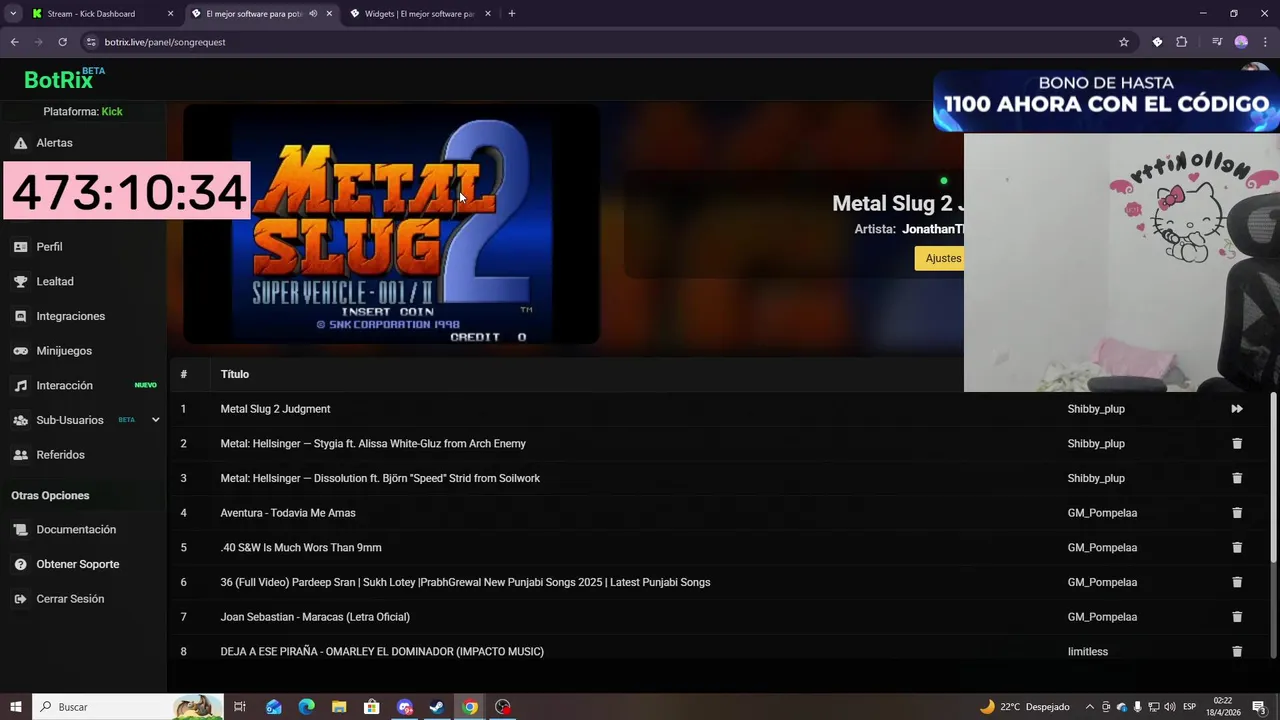
Task: Open Steam from the taskbar
Action: point(437,707)
